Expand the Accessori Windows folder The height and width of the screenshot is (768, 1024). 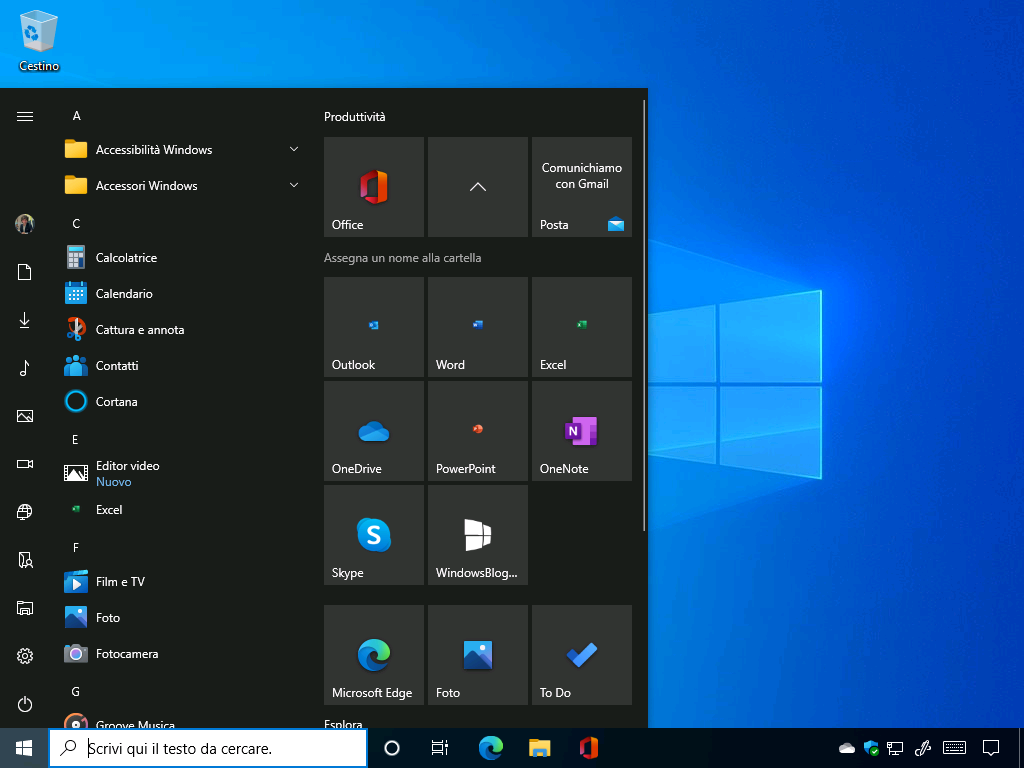(x=182, y=185)
